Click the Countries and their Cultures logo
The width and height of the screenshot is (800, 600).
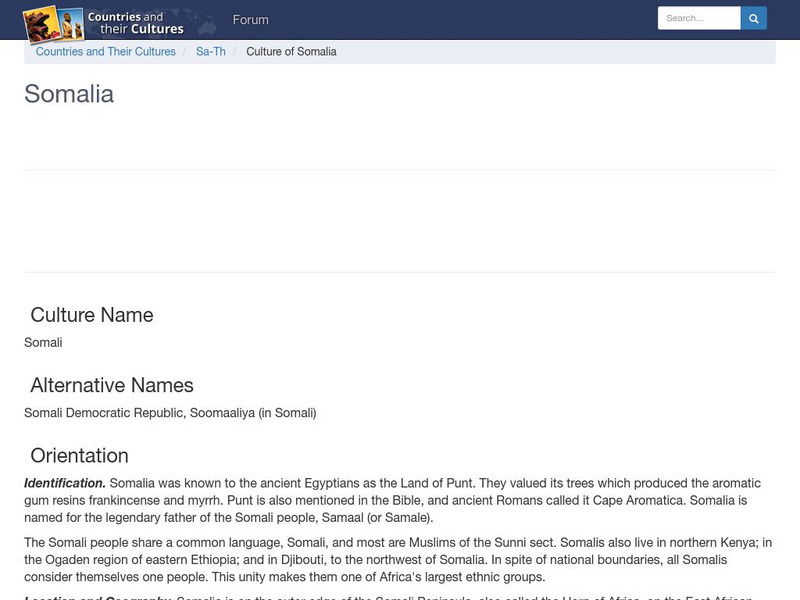(x=104, y=23)
